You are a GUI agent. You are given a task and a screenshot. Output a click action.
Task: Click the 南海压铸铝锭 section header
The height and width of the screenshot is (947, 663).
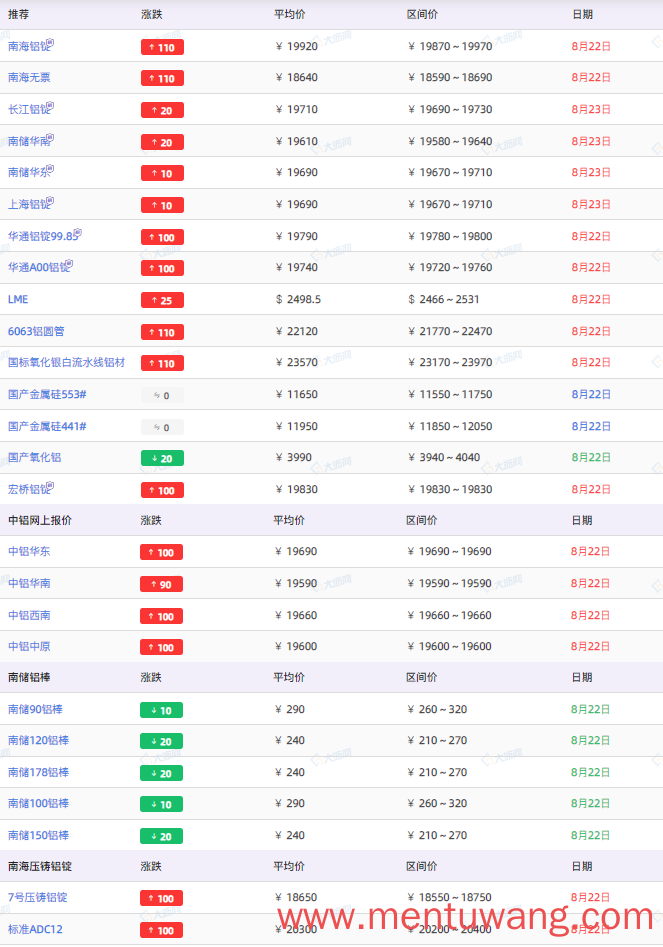click(x=40, y=867)
